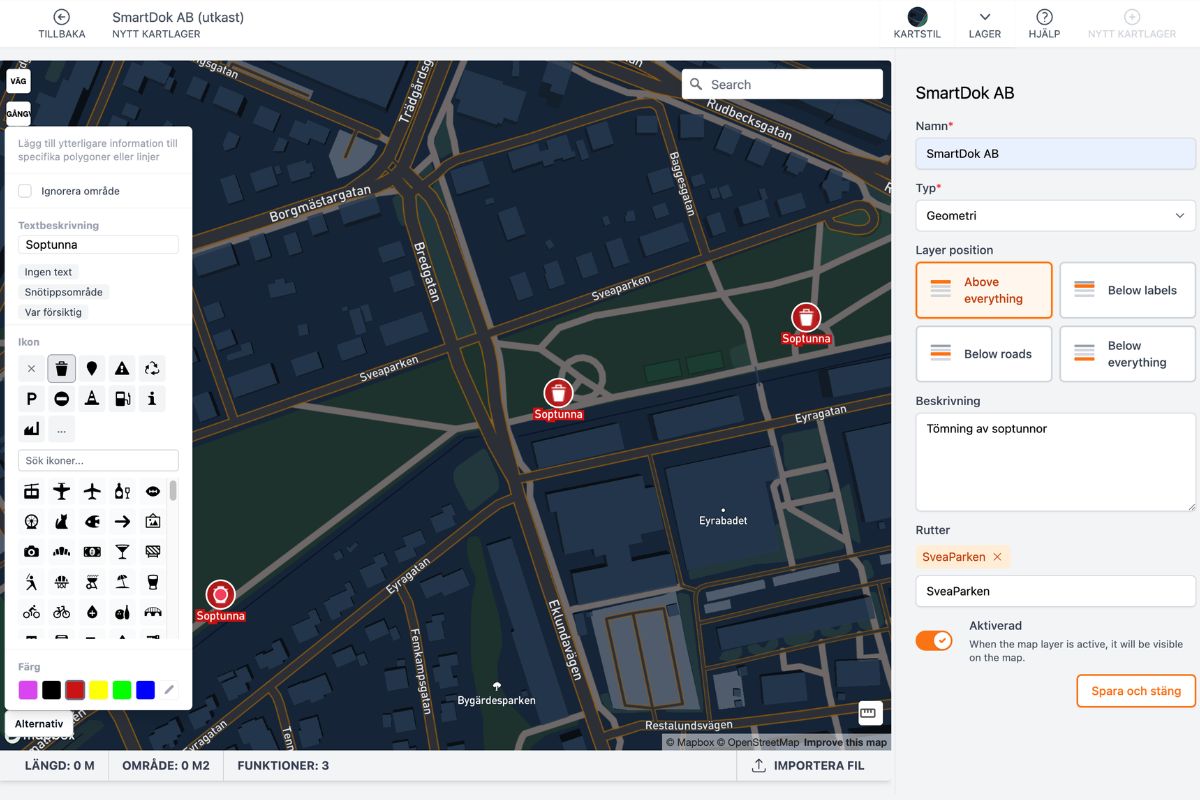Pick the camera icon

[x=32, y=551]
